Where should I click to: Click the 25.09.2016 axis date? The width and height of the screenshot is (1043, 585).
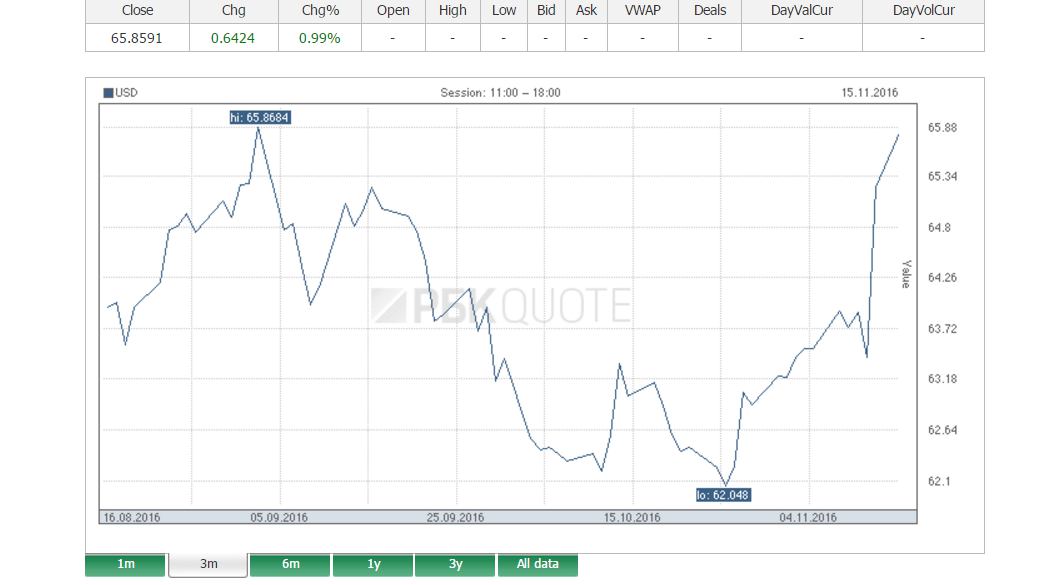point(455,518)
